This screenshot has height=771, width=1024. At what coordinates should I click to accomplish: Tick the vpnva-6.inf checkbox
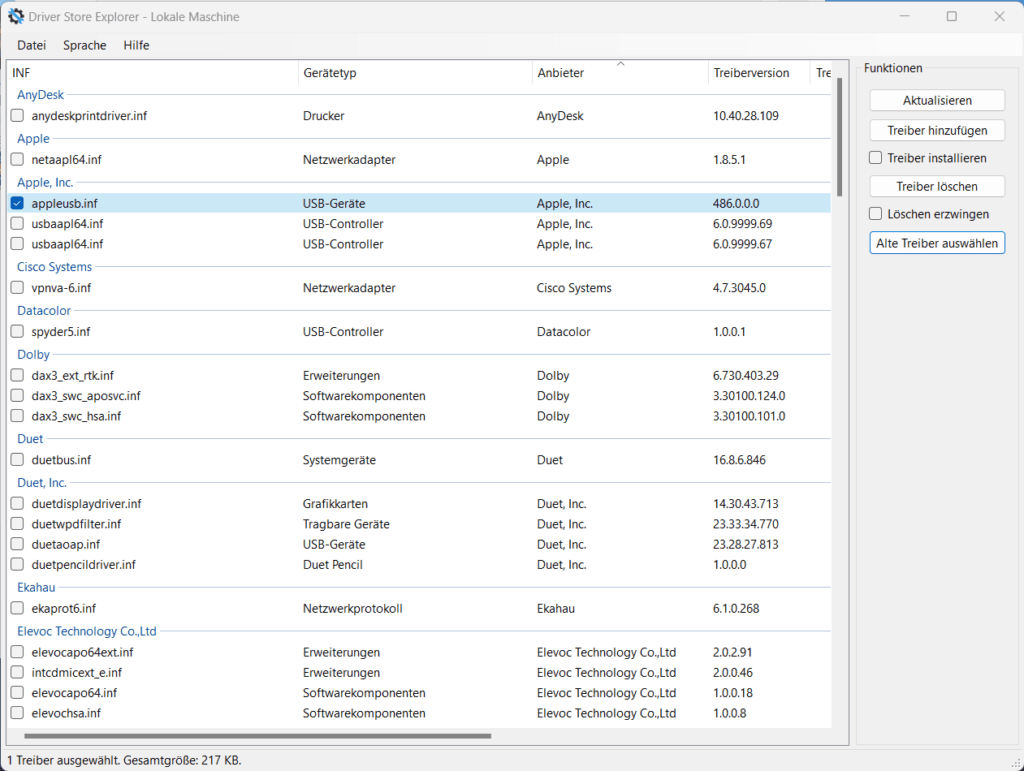tap(18, 288)
